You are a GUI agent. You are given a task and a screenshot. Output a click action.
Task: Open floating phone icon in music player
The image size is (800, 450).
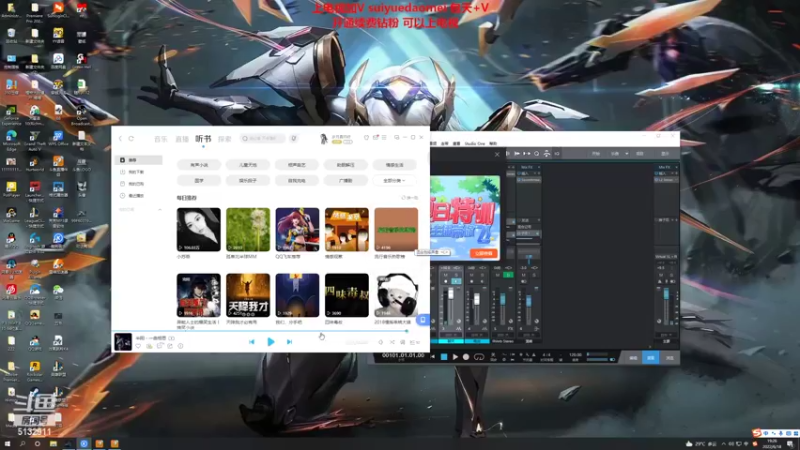pos(422,320)
